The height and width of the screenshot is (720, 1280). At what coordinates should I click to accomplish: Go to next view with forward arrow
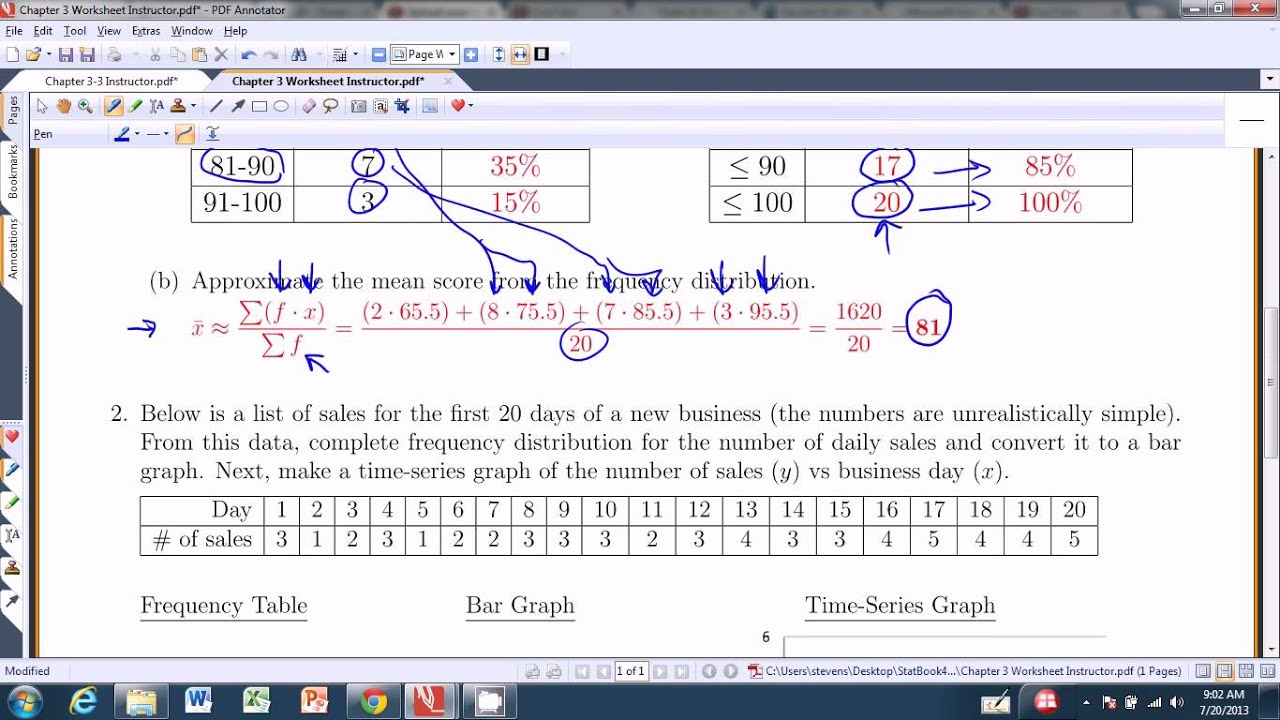(x=731, y=671)
